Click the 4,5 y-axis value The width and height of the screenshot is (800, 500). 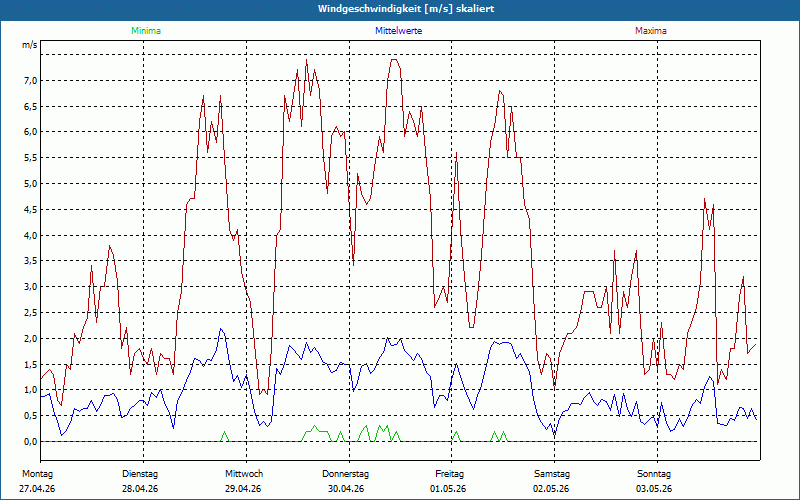[30, 210]
